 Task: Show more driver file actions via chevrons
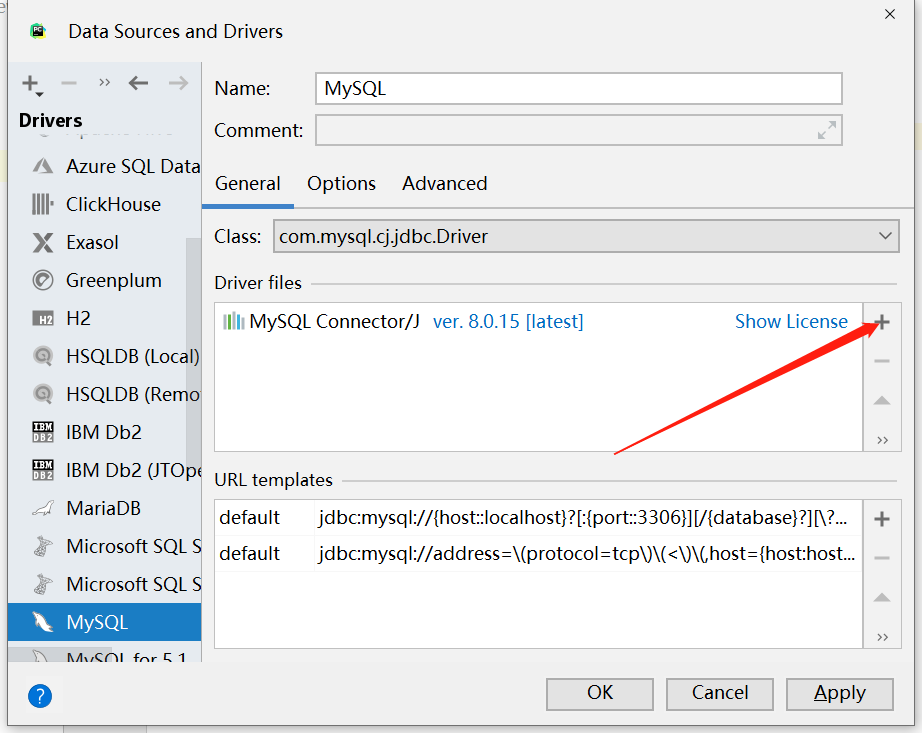pyautogui.click(x=882, y=440)
